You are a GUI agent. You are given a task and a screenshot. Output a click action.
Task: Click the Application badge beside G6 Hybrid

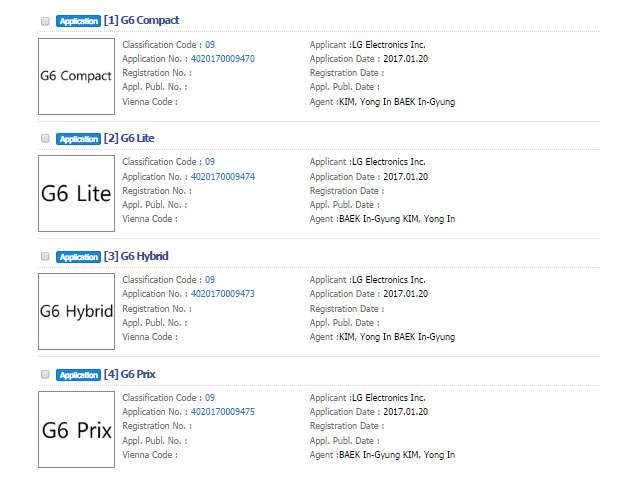(78, 257)
